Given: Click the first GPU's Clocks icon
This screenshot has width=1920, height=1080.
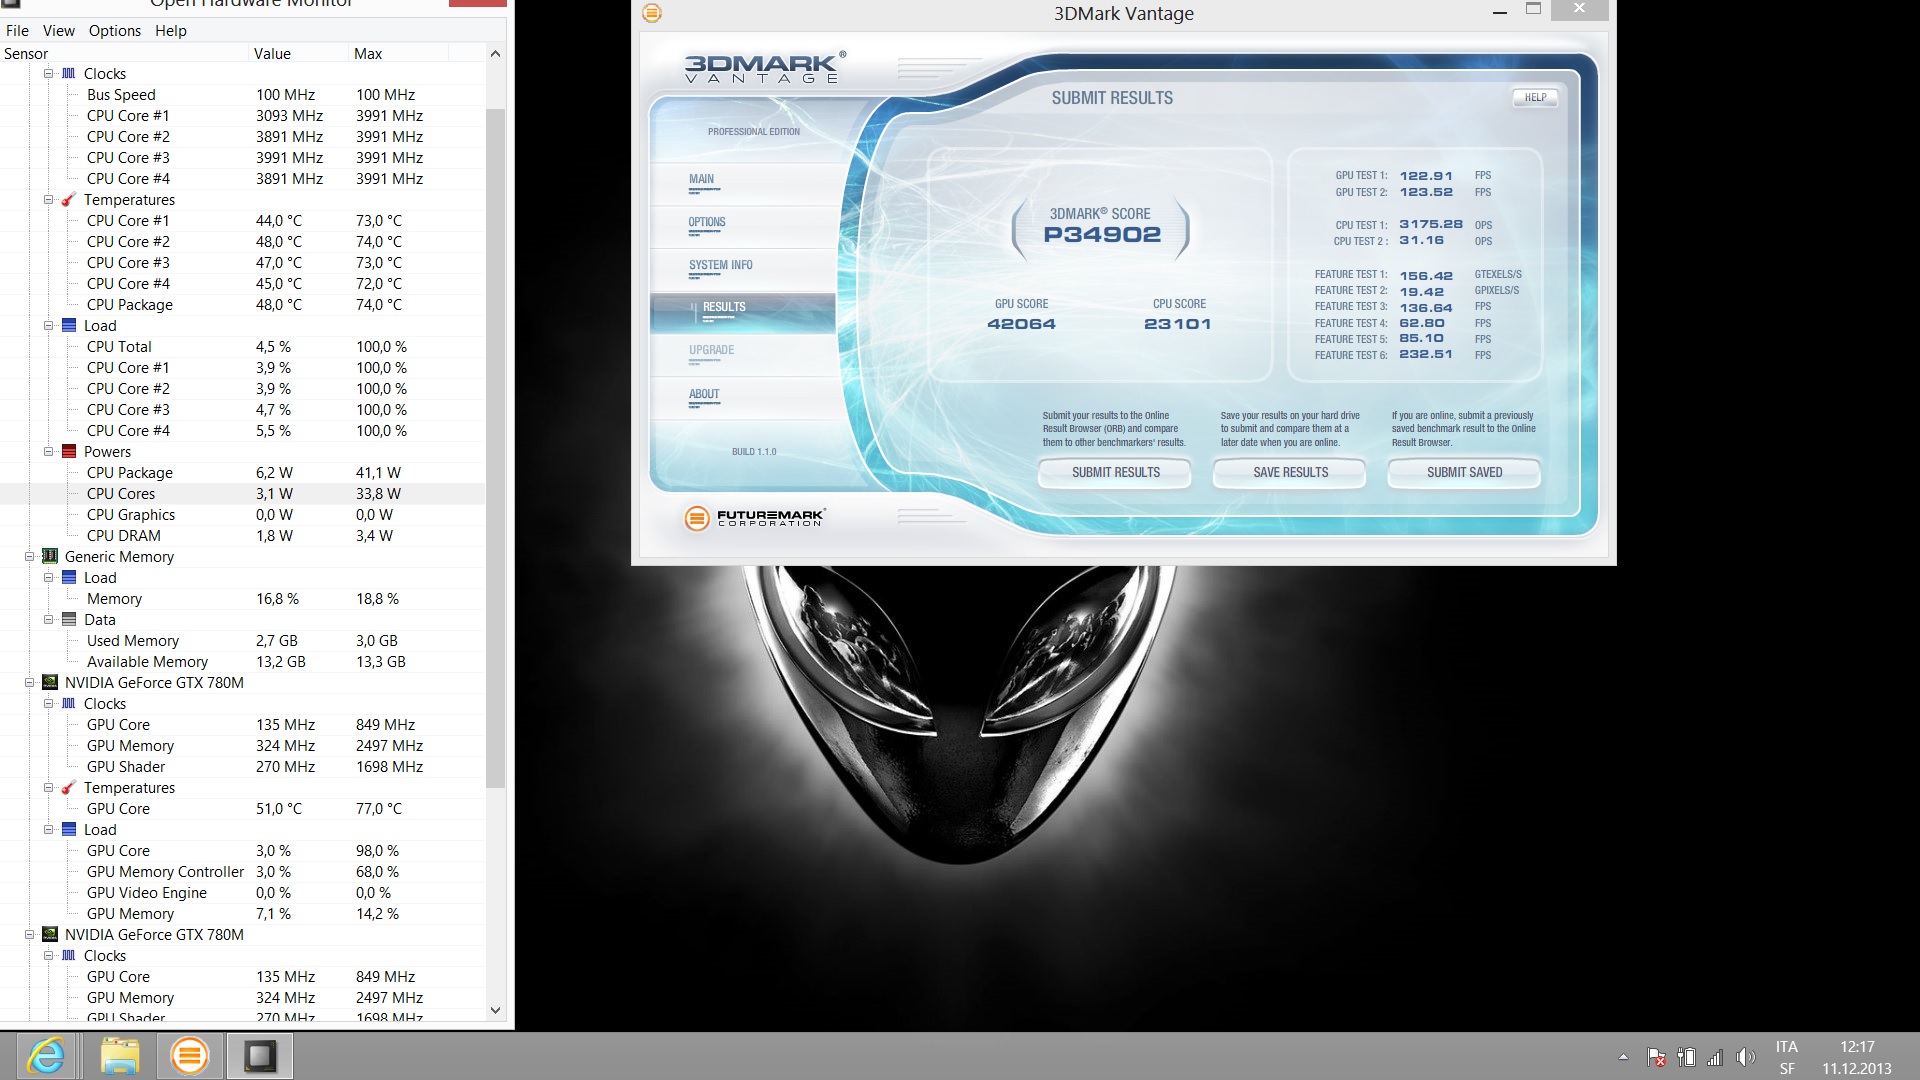Looking at the screenshot, I should (69, 704).
